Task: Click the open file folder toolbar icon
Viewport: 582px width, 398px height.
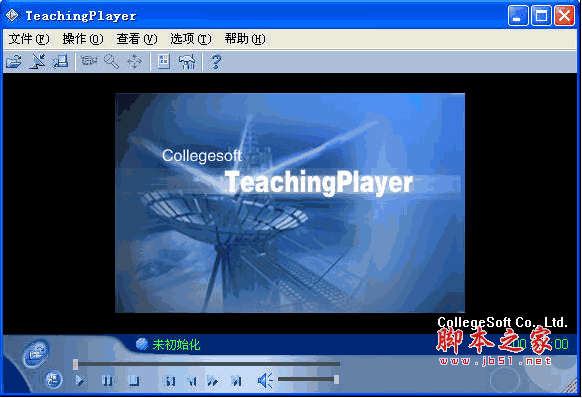Action: pos(14,61)
